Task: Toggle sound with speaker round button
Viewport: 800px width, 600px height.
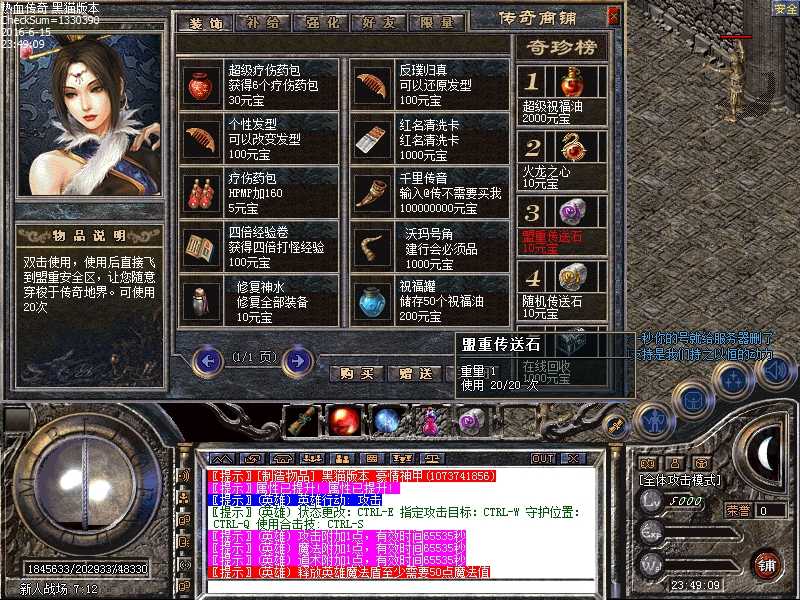Action: (x=774, y=368)
